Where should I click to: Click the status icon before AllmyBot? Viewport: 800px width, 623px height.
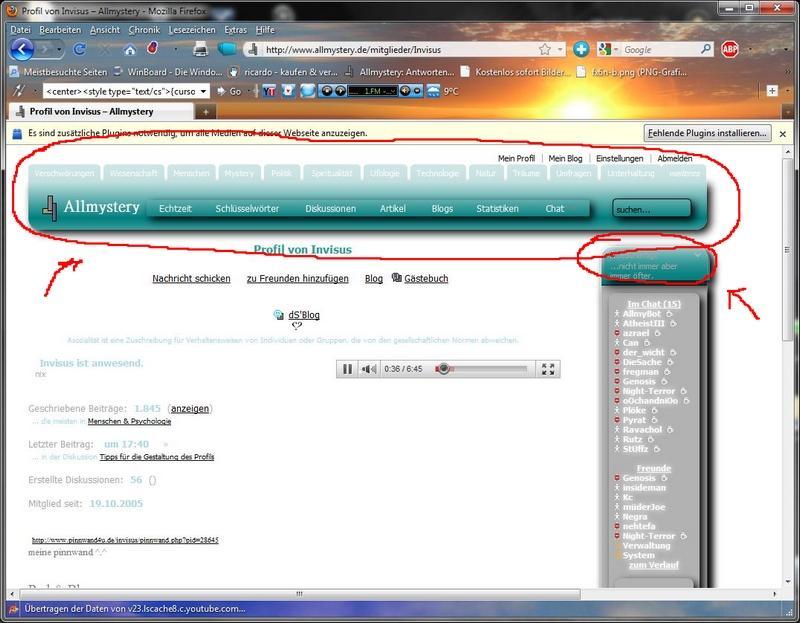617,314
